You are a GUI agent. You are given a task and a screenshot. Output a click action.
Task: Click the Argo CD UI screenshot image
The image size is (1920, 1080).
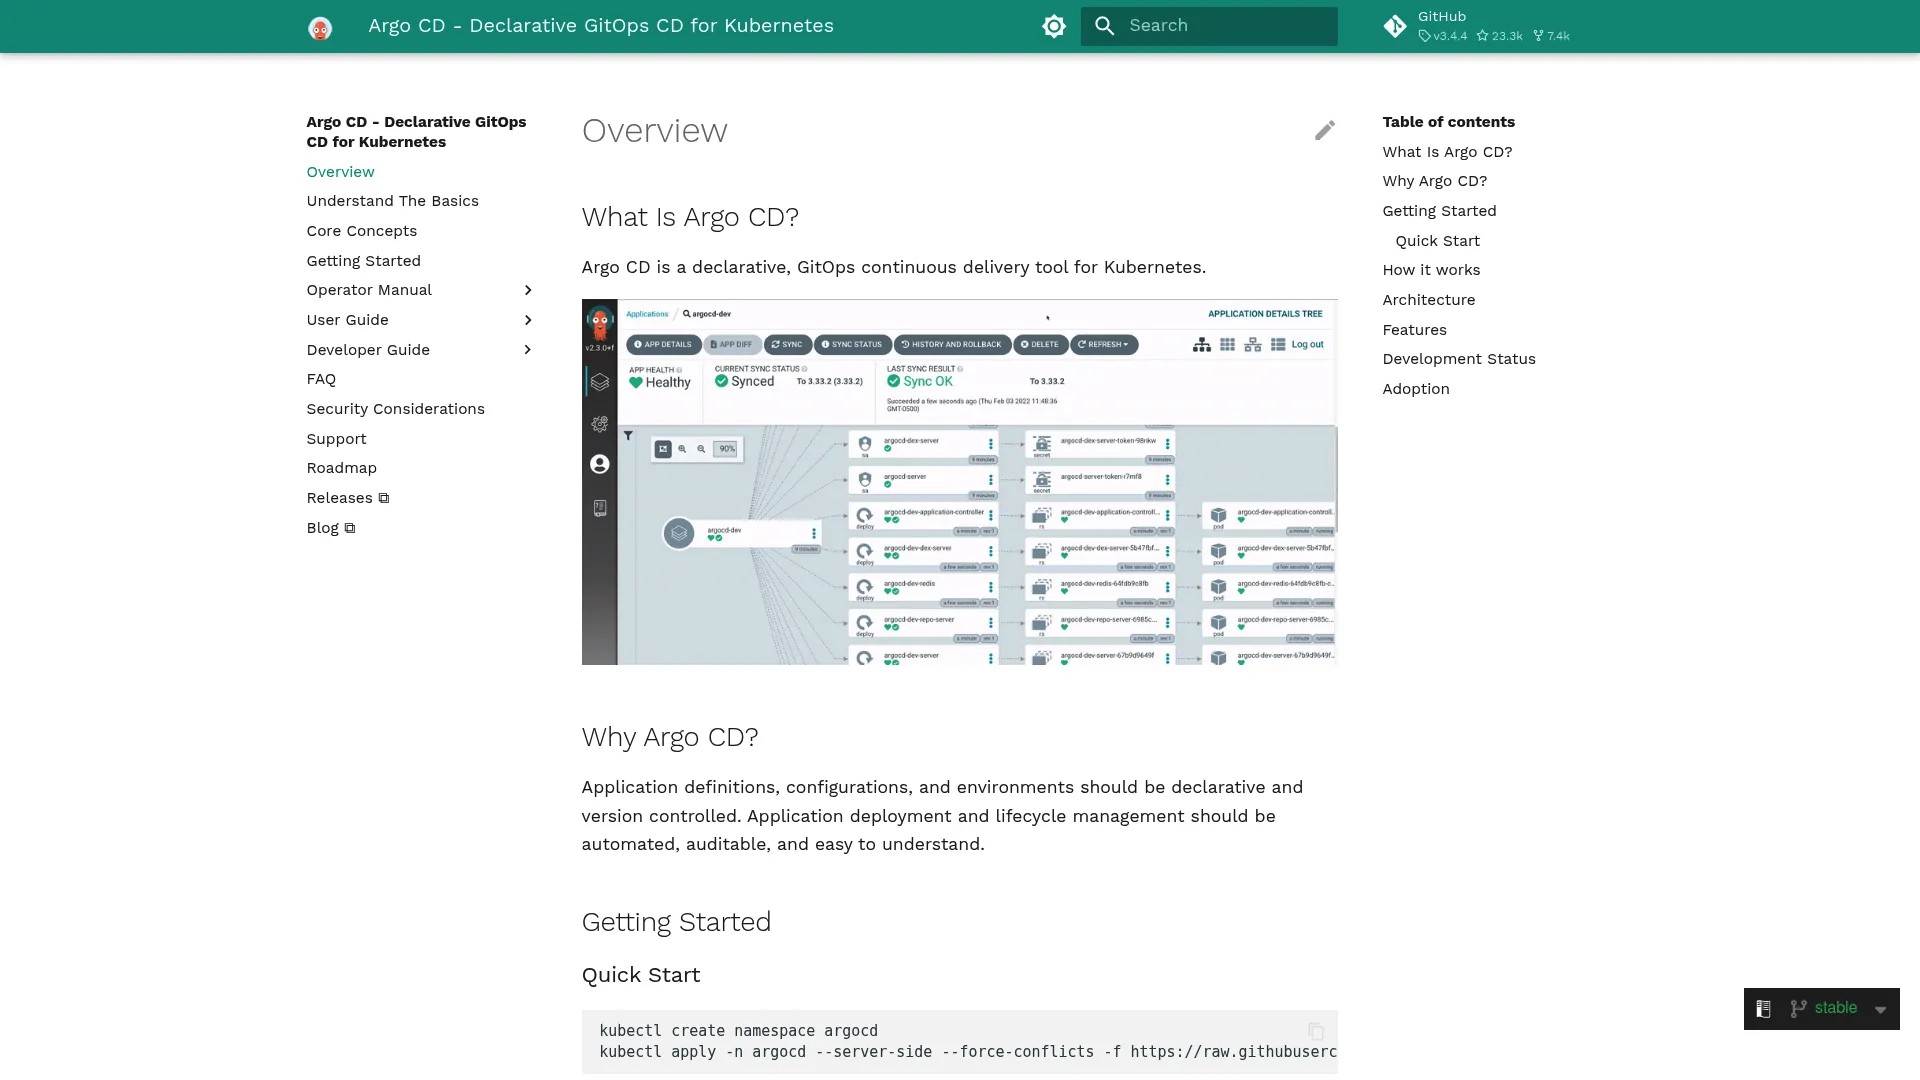(959, 482)
